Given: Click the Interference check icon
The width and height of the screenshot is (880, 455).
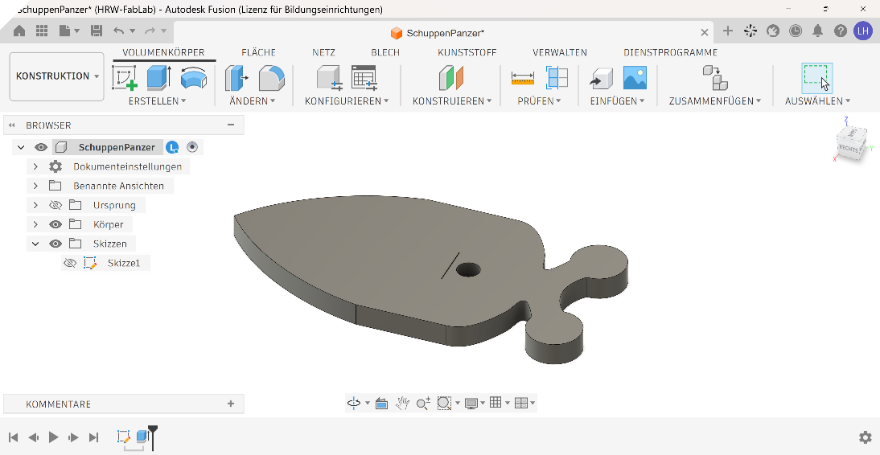Looking at the screenshot, I should click(x=557, y=77).
